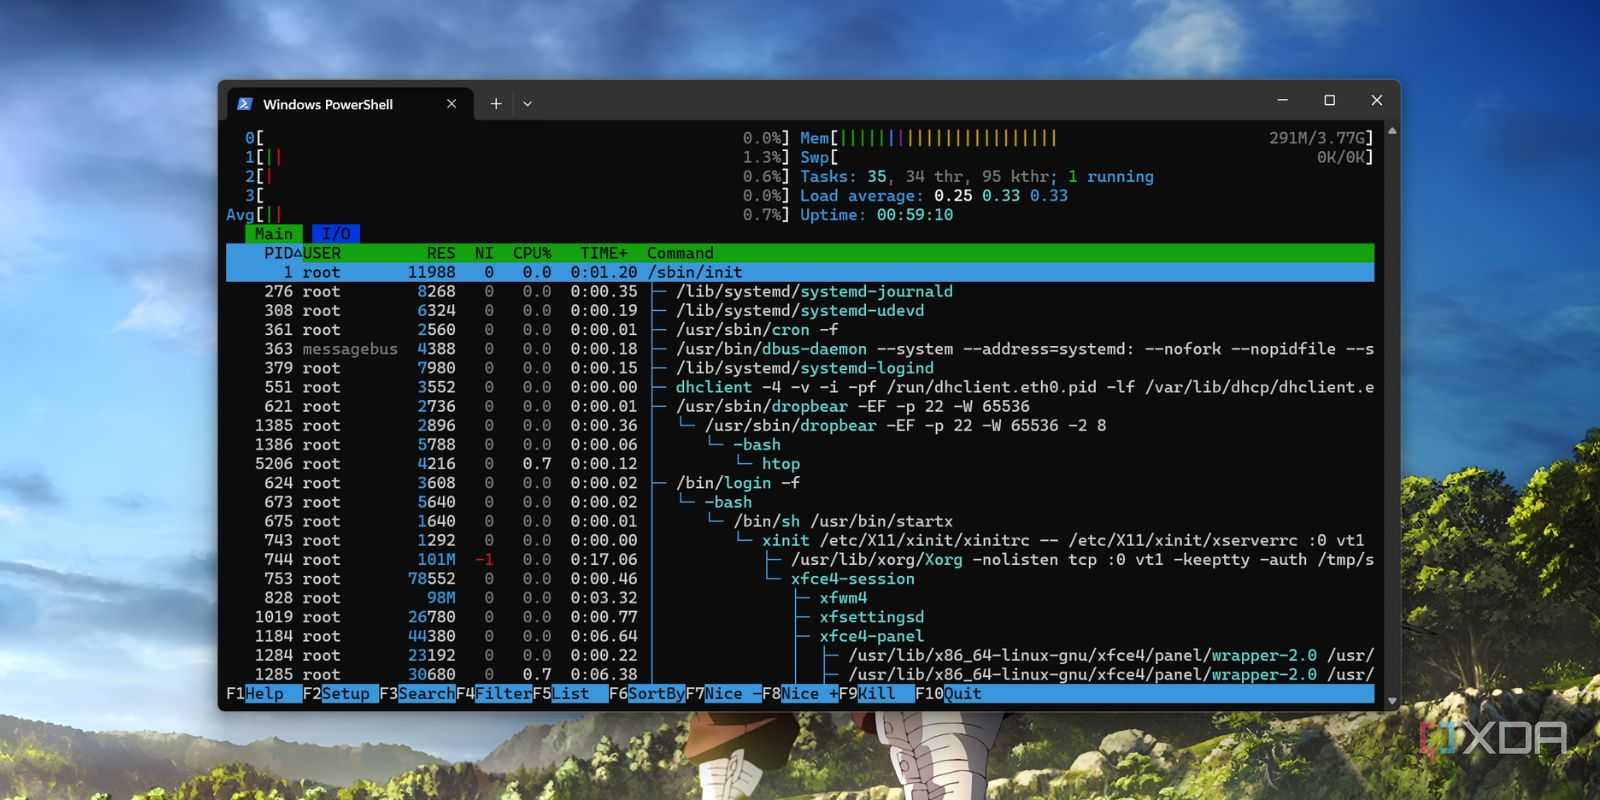This screenshot has height=800, width=1600.
Task: Select the dbus-daemon process row
Action: tap(800, 349)
